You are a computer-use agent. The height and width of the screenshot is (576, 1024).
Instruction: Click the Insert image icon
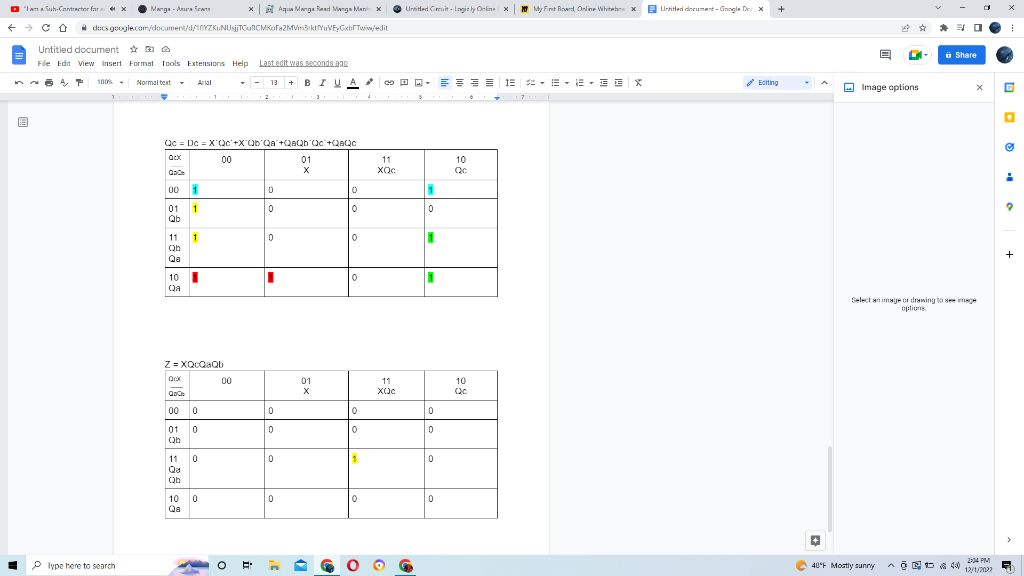418,83
